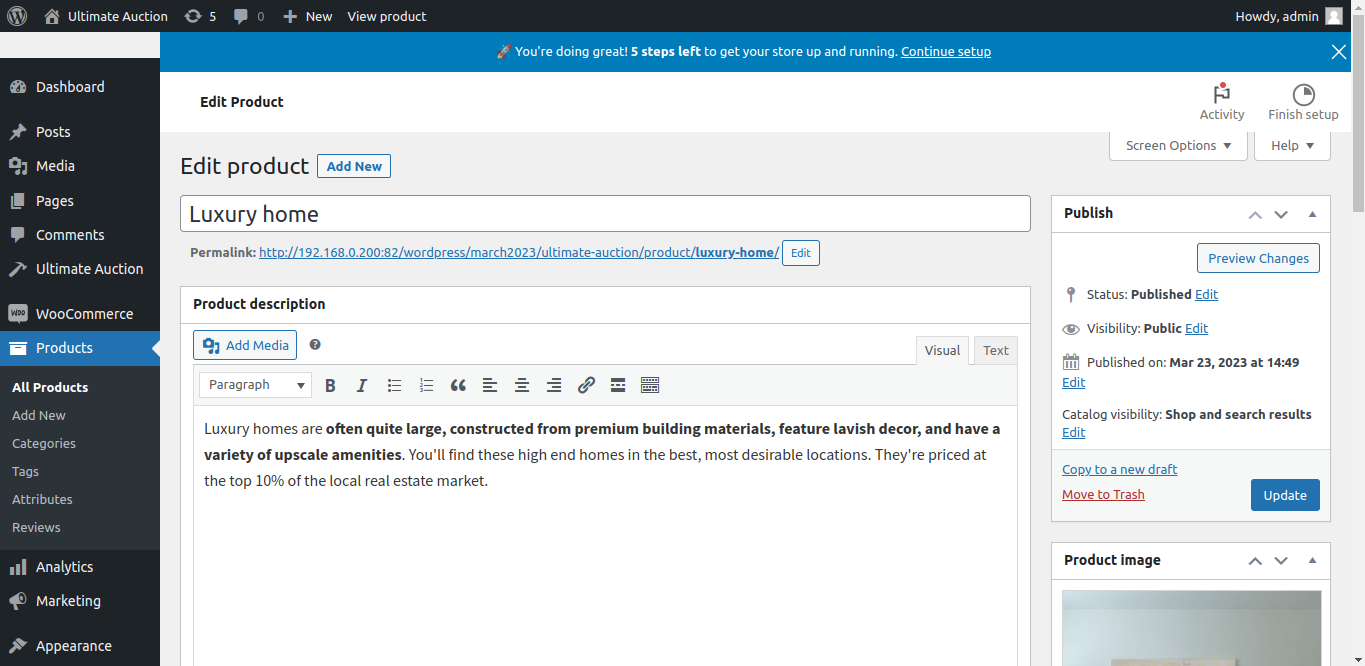1365x666 pixels.
Task: Edit the Published status
Action: point(1206,294)
